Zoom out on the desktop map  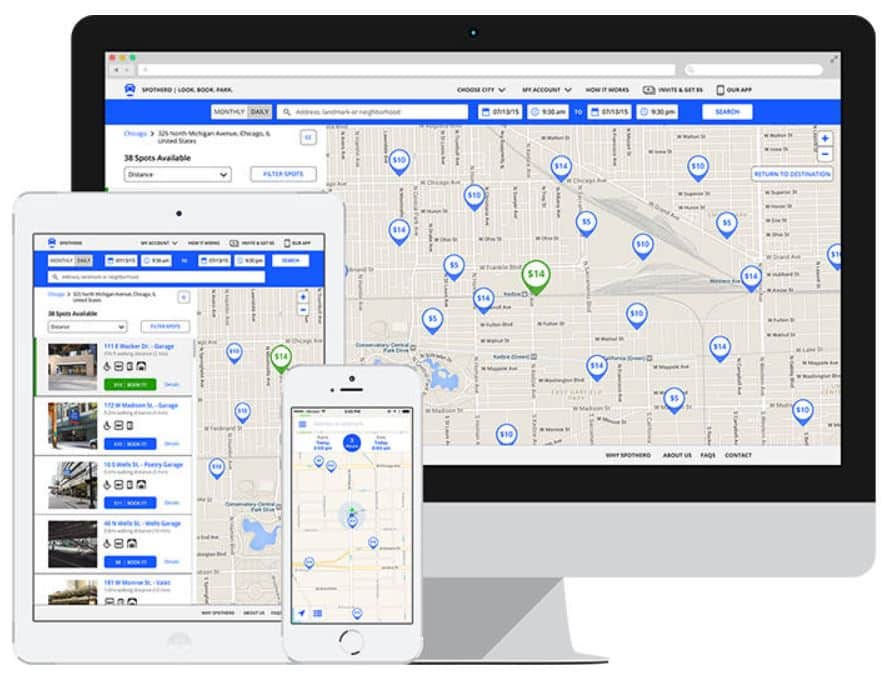tap(824, 155)
